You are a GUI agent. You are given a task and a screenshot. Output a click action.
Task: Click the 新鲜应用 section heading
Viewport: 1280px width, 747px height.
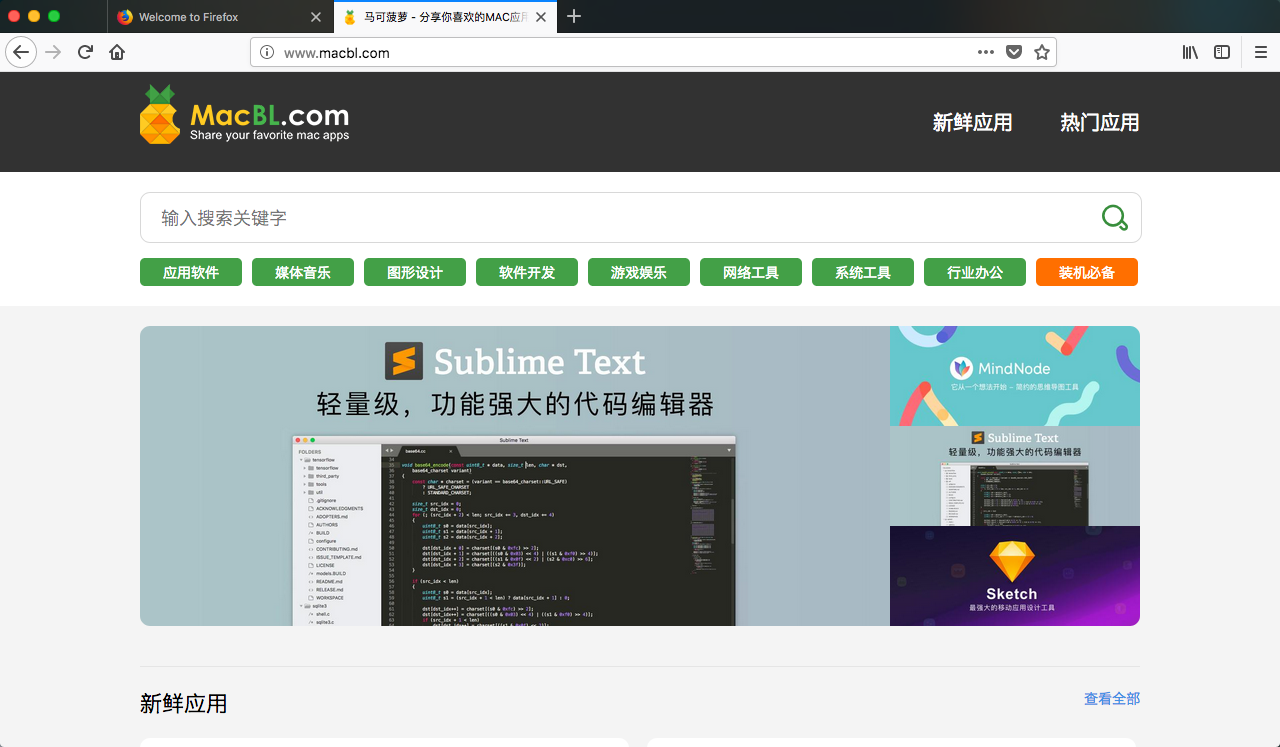(x=184, y=704)
